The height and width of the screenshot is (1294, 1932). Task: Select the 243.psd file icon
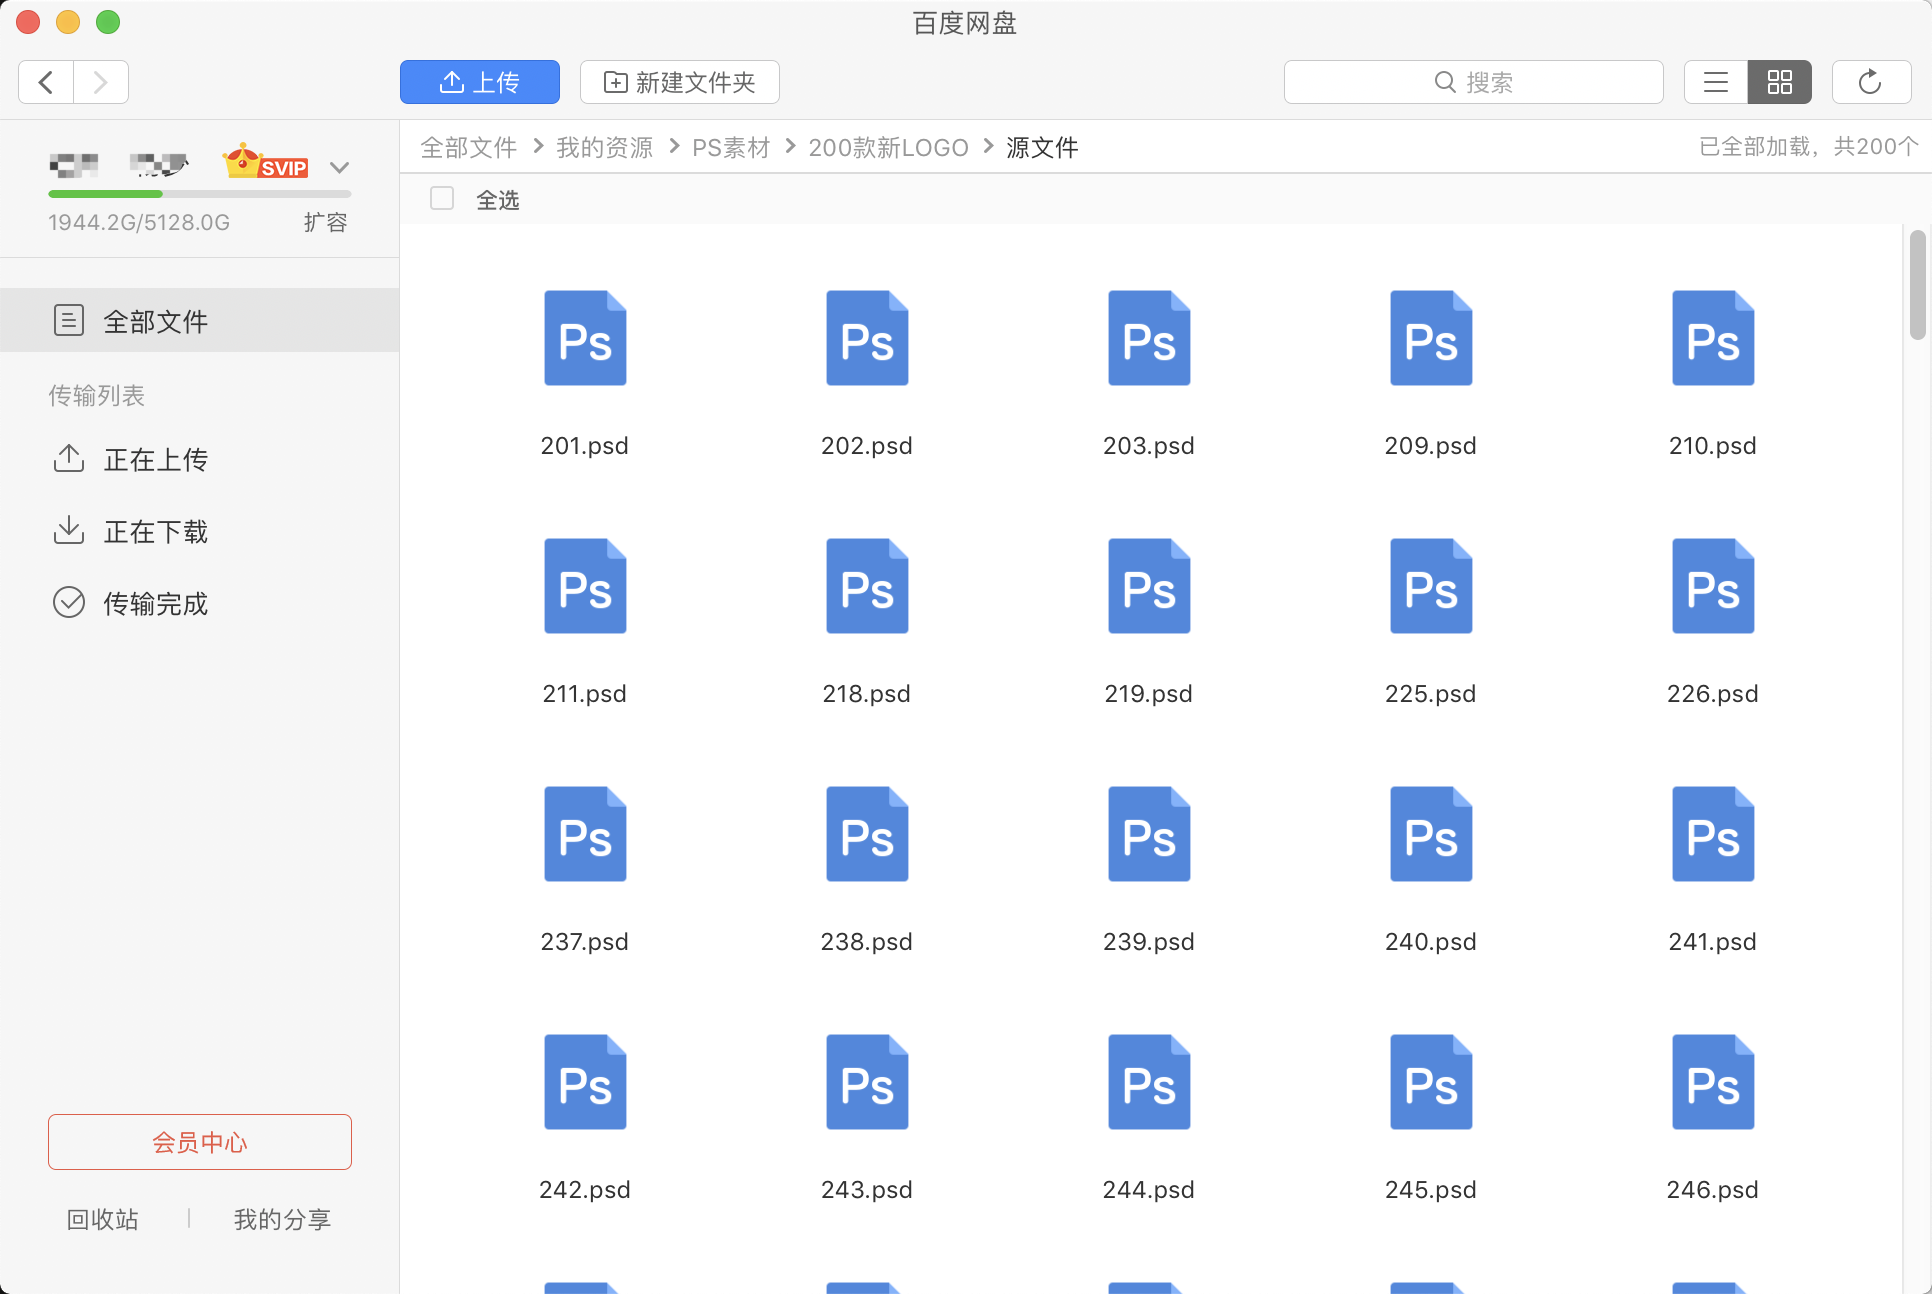coord(867,1082)
